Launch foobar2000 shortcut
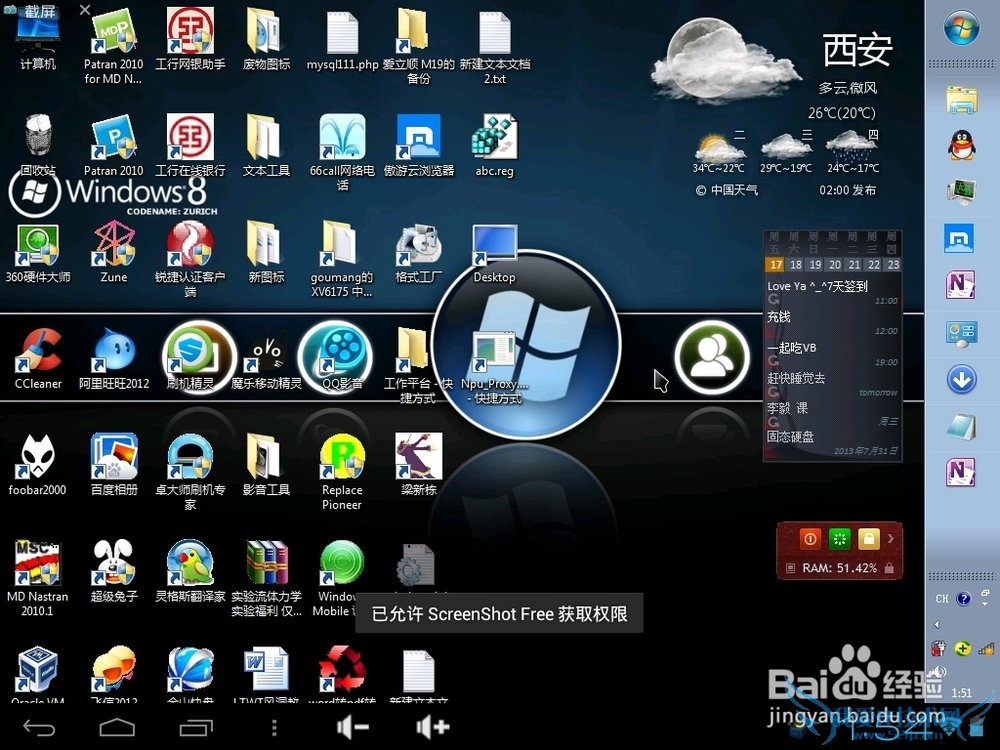 coord(37,466)
